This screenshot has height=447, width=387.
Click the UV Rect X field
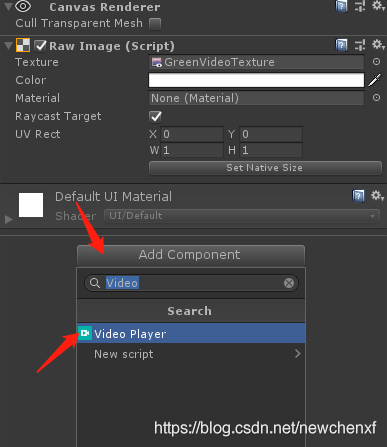[x=192, y=134]
